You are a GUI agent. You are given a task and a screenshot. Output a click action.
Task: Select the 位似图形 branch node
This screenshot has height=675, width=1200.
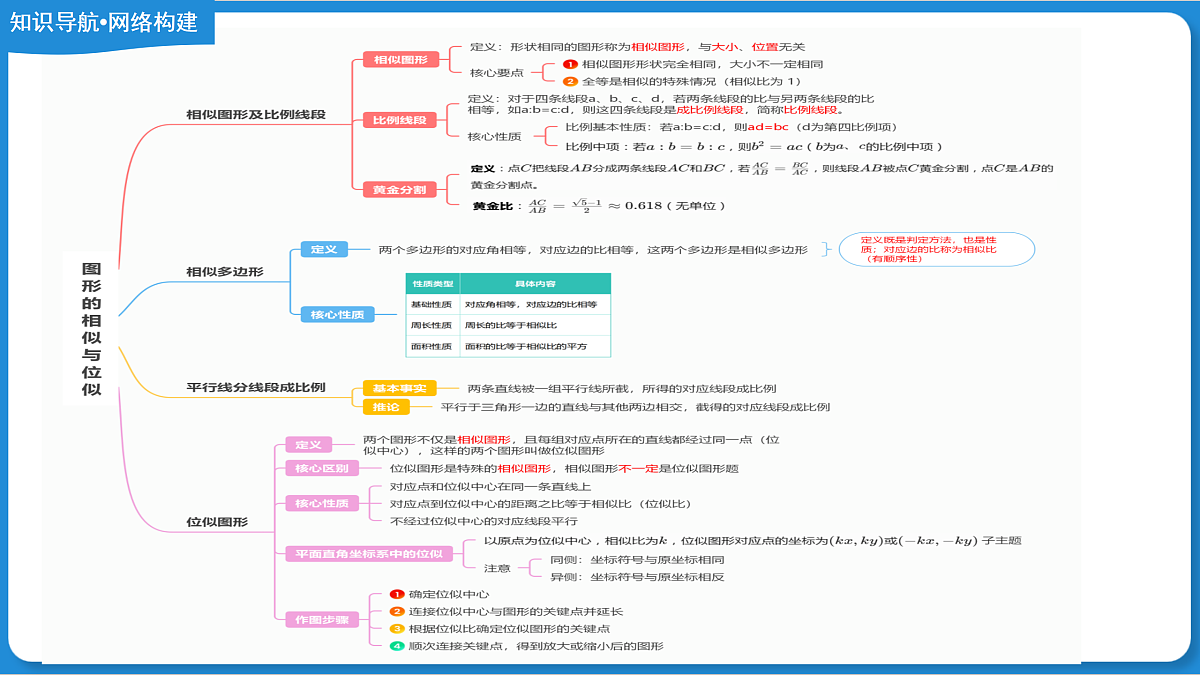pyautogui.click(x=217, y=521)
